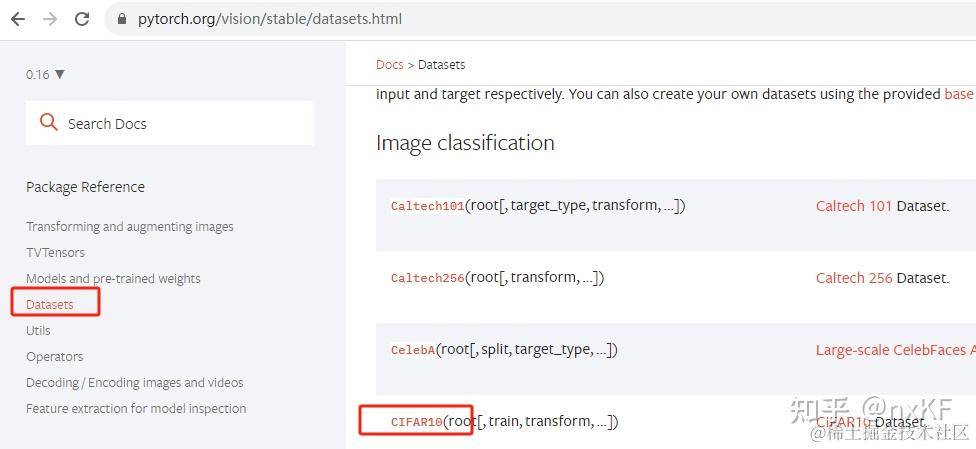The height and width of the screenshot is (449, 976).
Task: Select Datasets in the sidebar
Action: (x=50, y=305)
